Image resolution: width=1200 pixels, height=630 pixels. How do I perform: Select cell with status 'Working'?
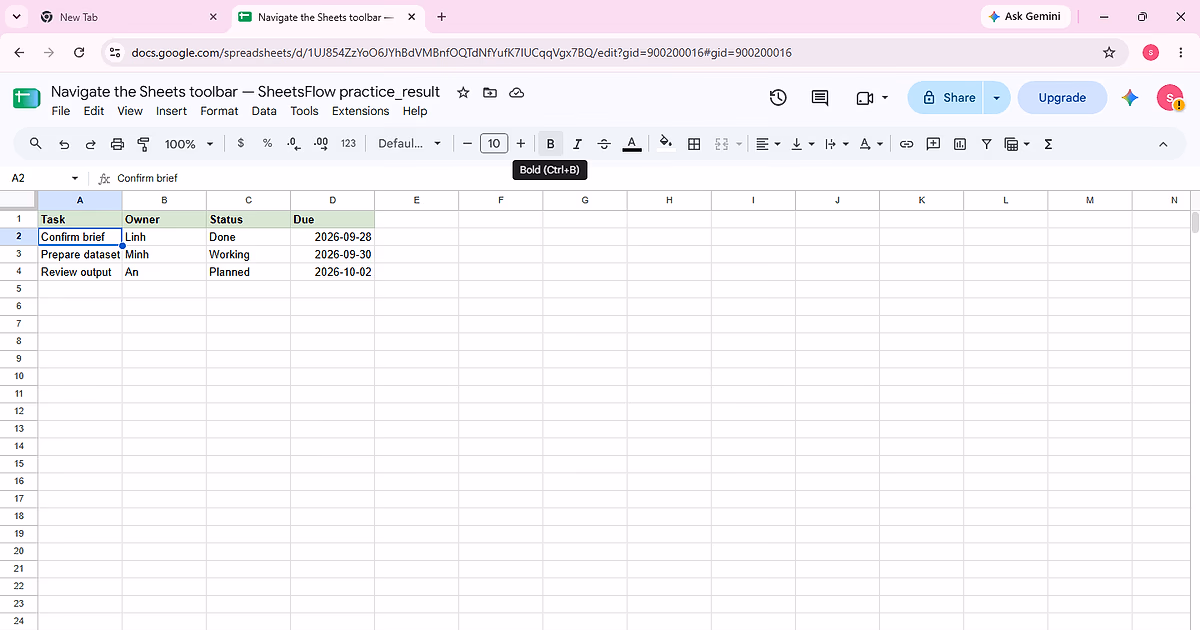(248, 255)
